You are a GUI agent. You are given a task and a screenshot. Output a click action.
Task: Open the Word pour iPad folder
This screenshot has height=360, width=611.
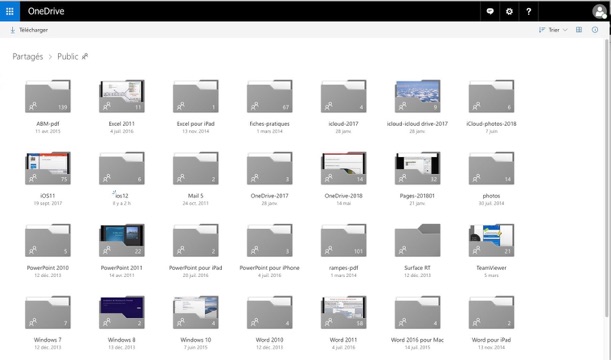coord(491,312)
